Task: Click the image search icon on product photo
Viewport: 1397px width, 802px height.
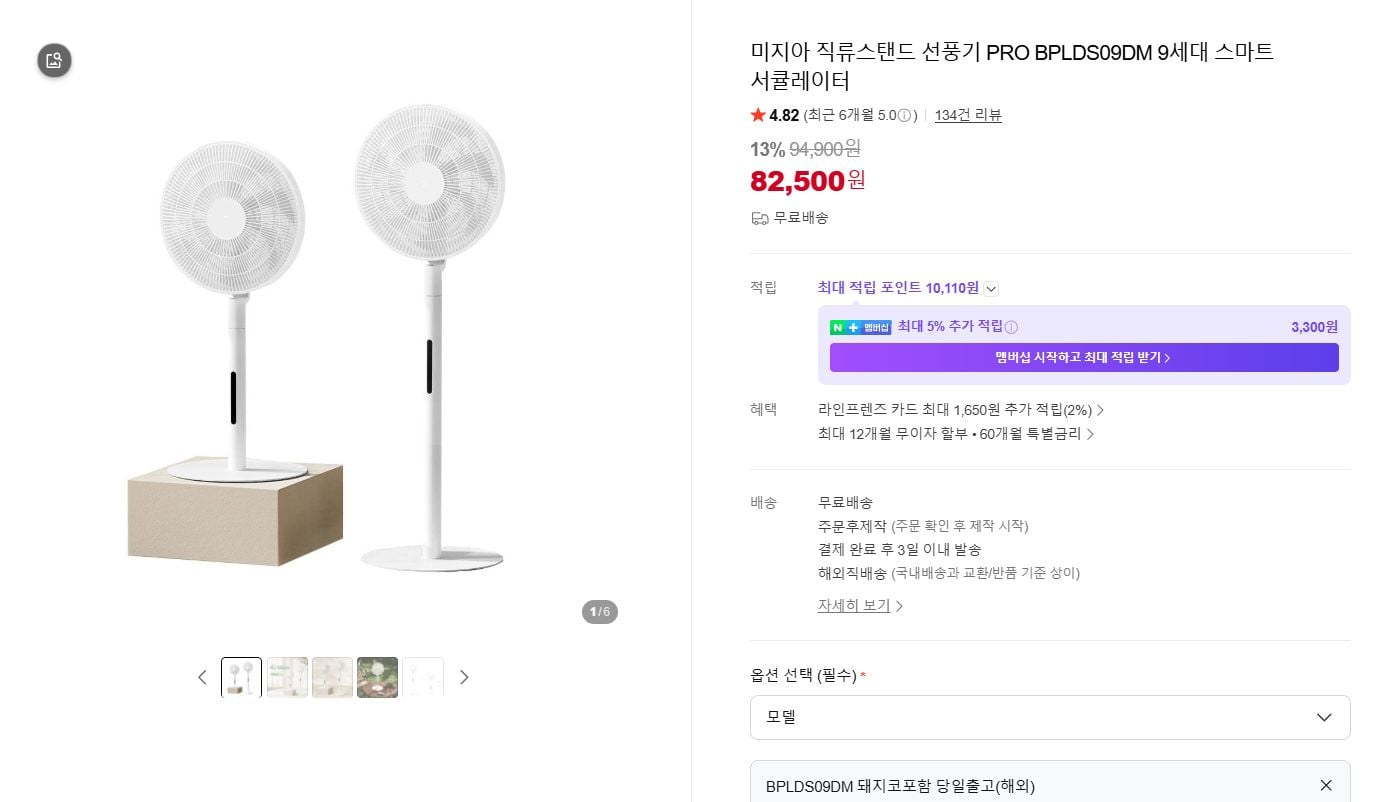Action: (55, 60)
